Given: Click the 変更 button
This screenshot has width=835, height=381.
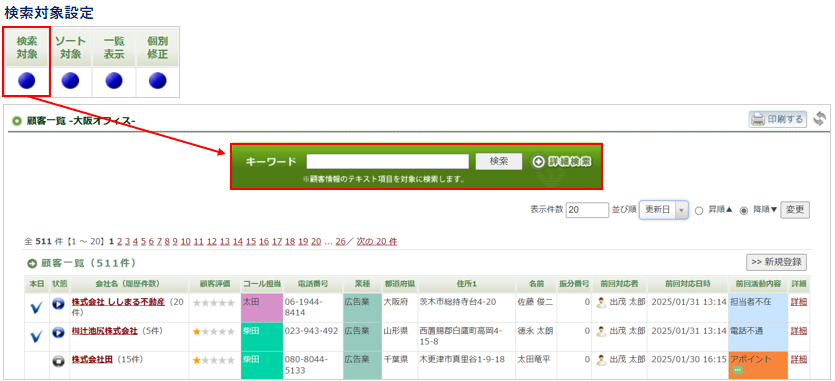Looking at the screenshot, I should 795,210.
